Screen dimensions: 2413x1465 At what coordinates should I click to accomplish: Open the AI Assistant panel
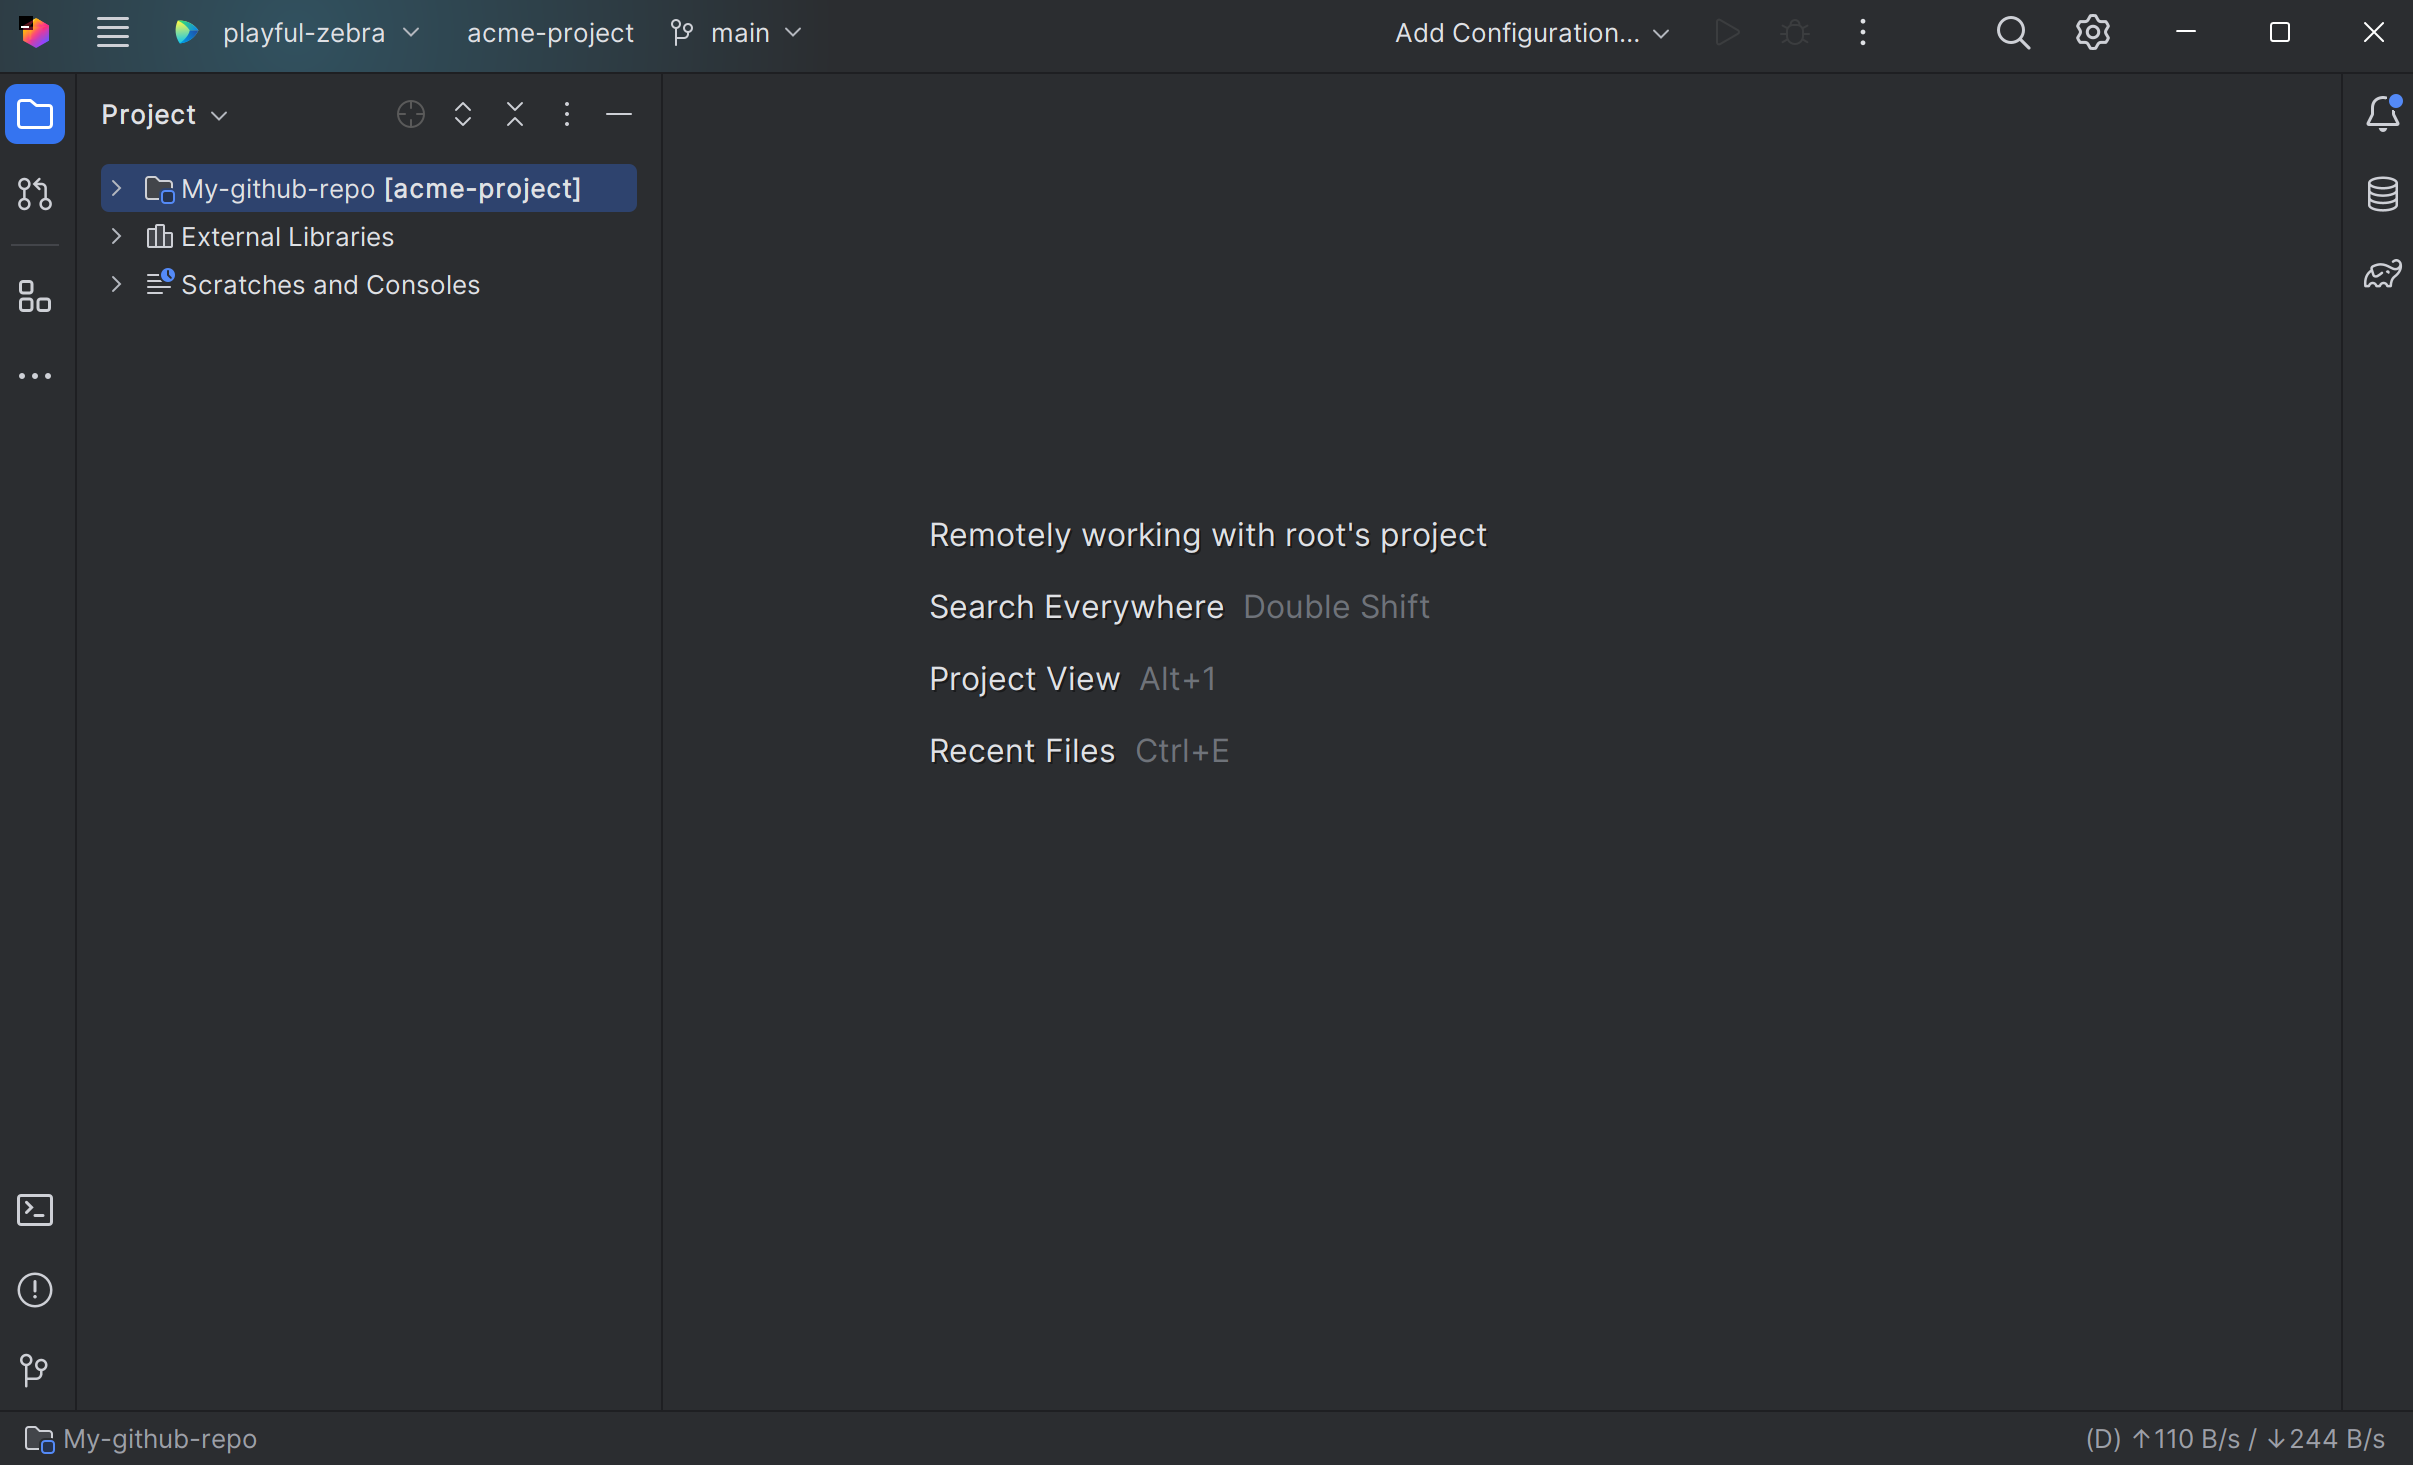click(x=2384, y=273)
